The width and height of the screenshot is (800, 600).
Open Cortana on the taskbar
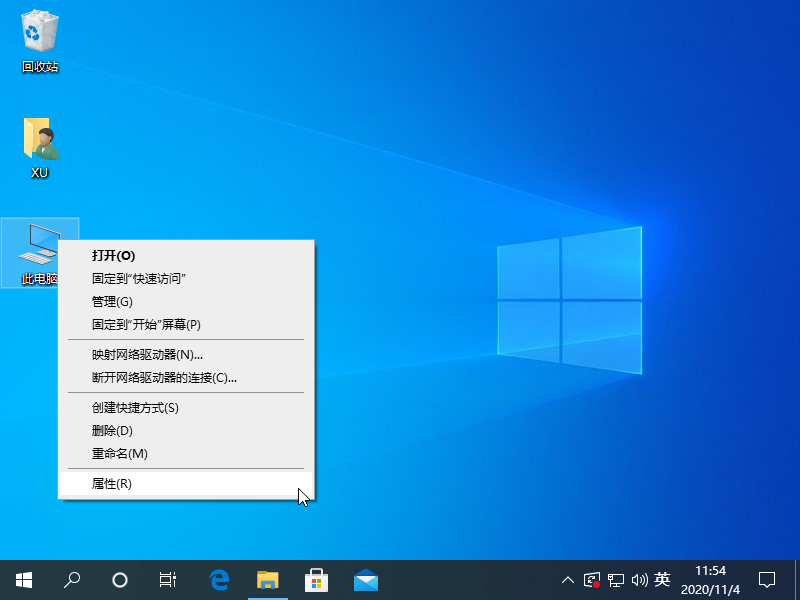(119, 580)
